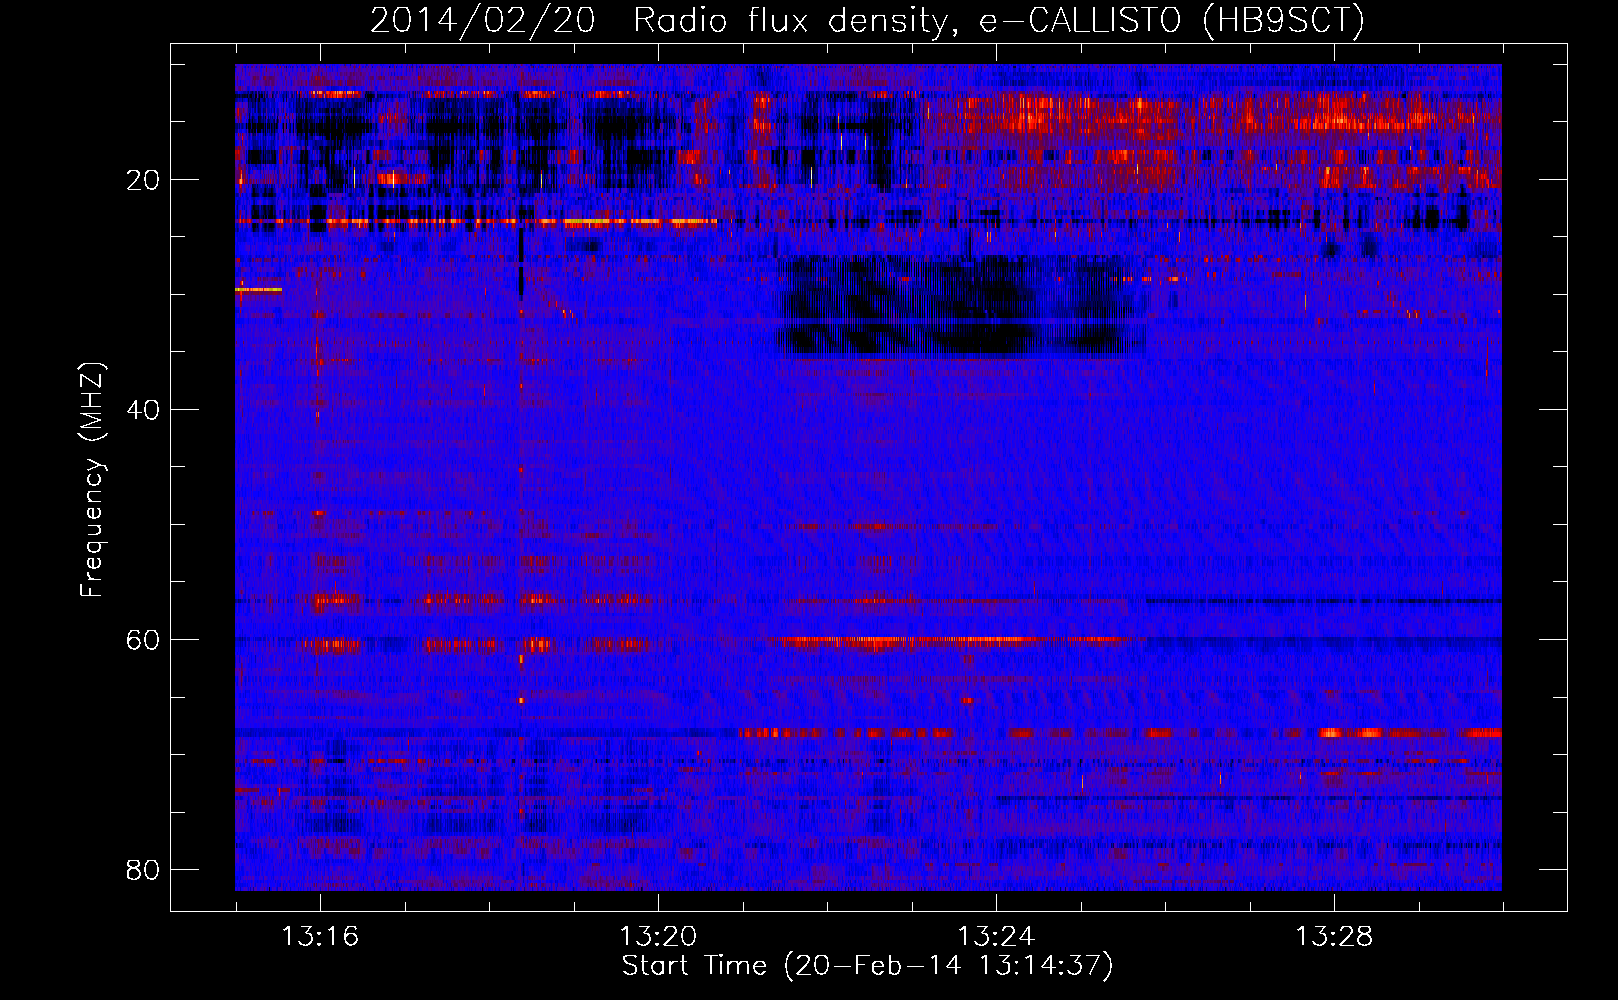Click the '13:28' time tick label
The width and height of the screenshot is (1618, 1000).
tap(1334, 937)
